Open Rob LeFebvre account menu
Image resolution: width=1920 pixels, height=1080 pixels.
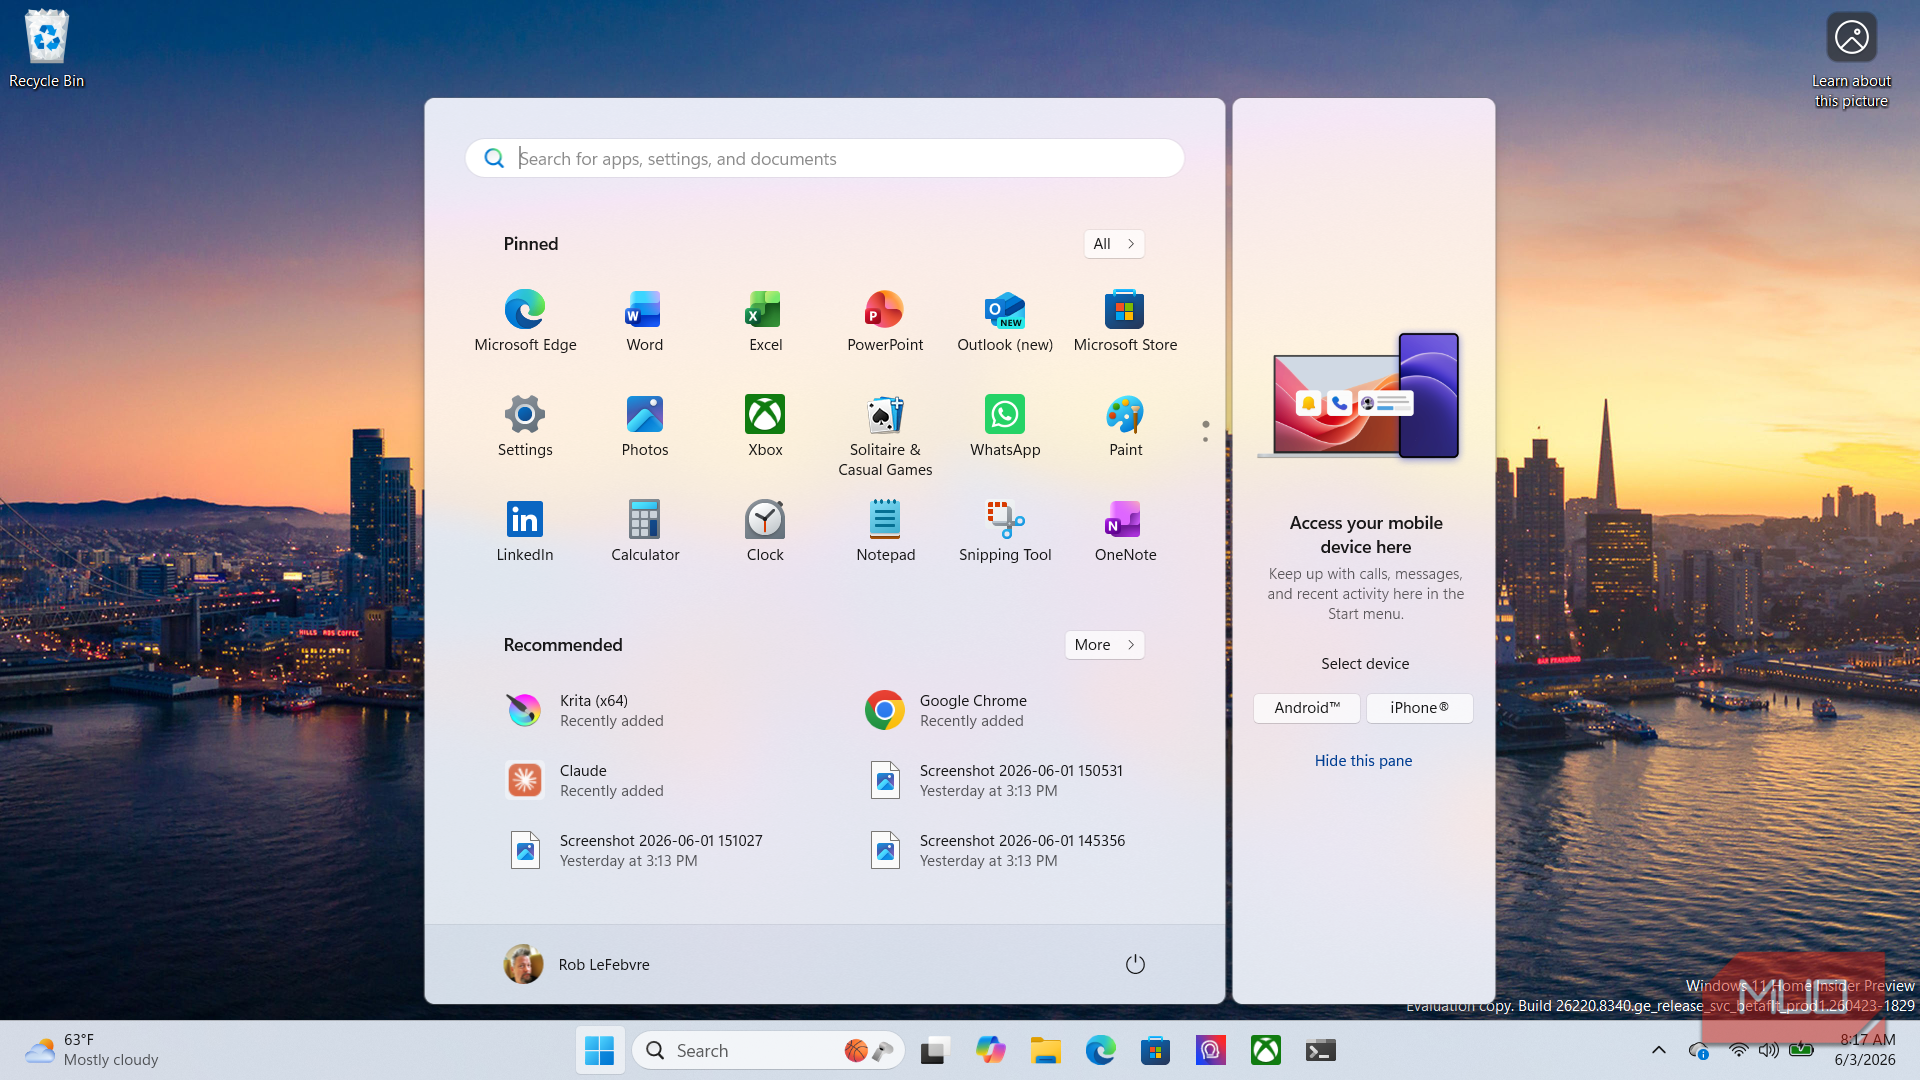click(x=577, y=964)
